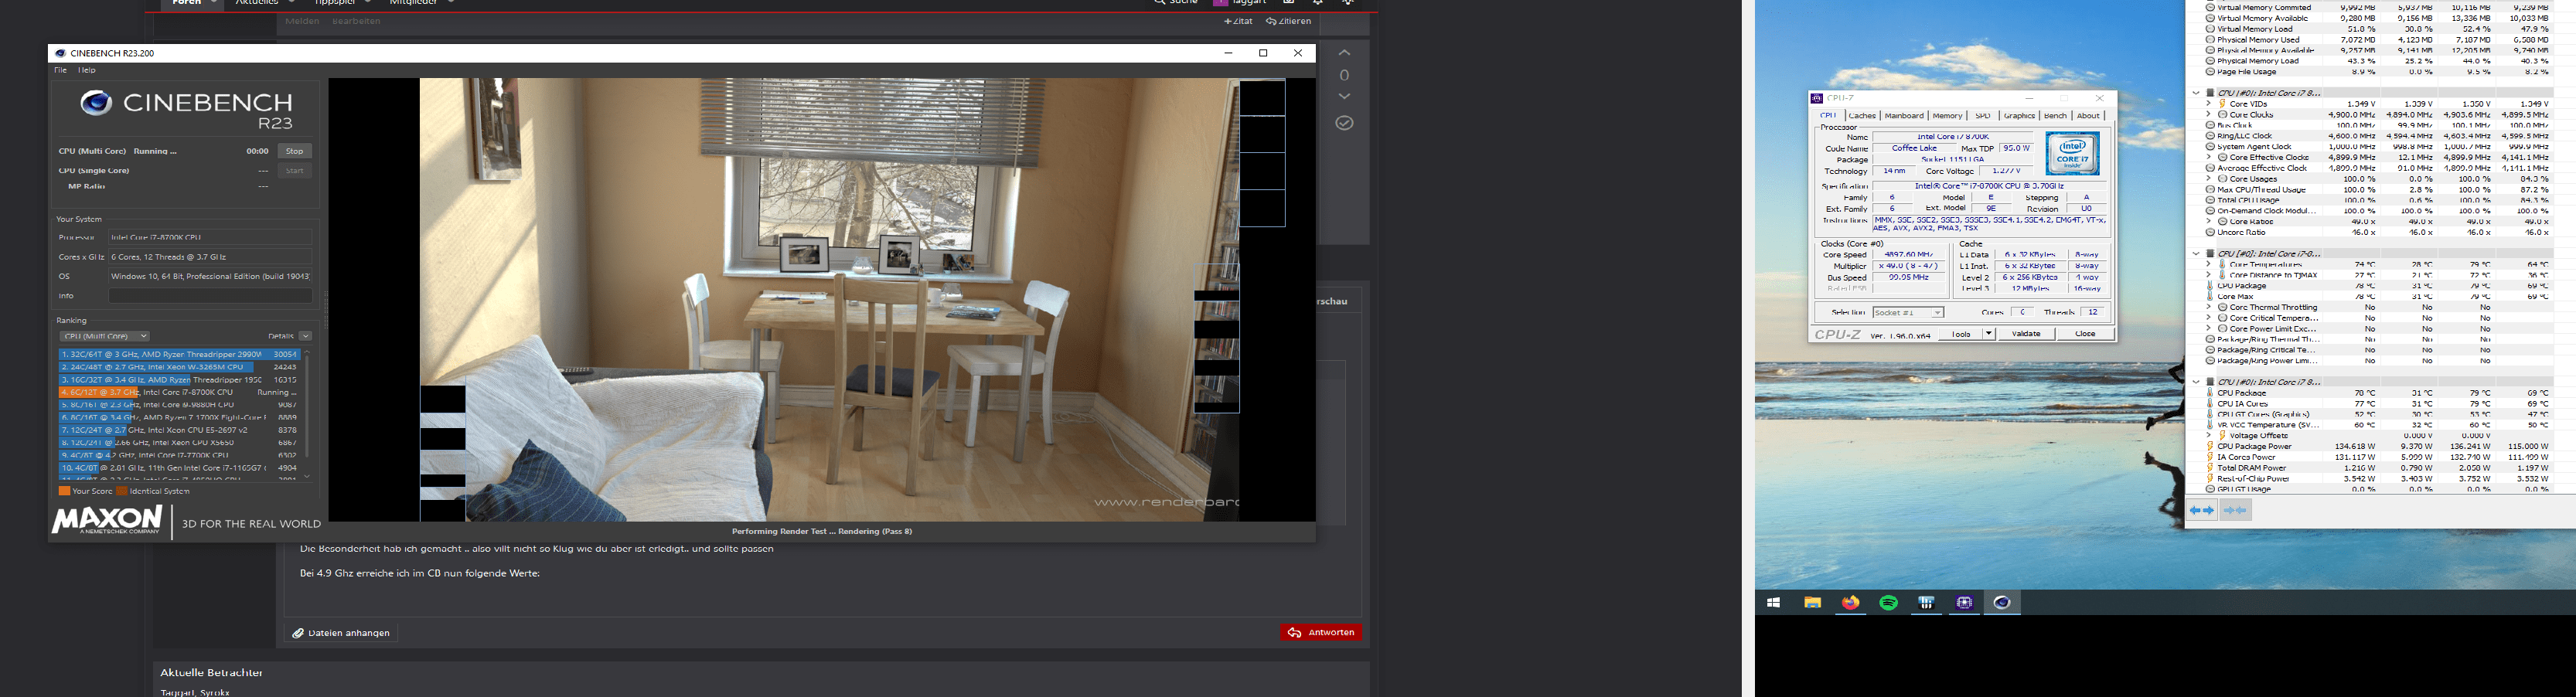The height and width of the screenshot is (697, 2576).
Task: Downvote the forum post with the down chevron
Action: click(1344, 96)
